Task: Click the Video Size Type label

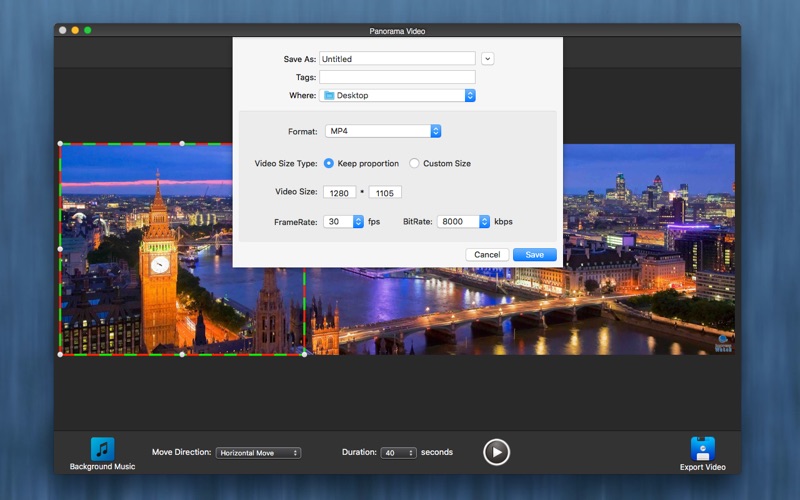Action: pos(286,163)
